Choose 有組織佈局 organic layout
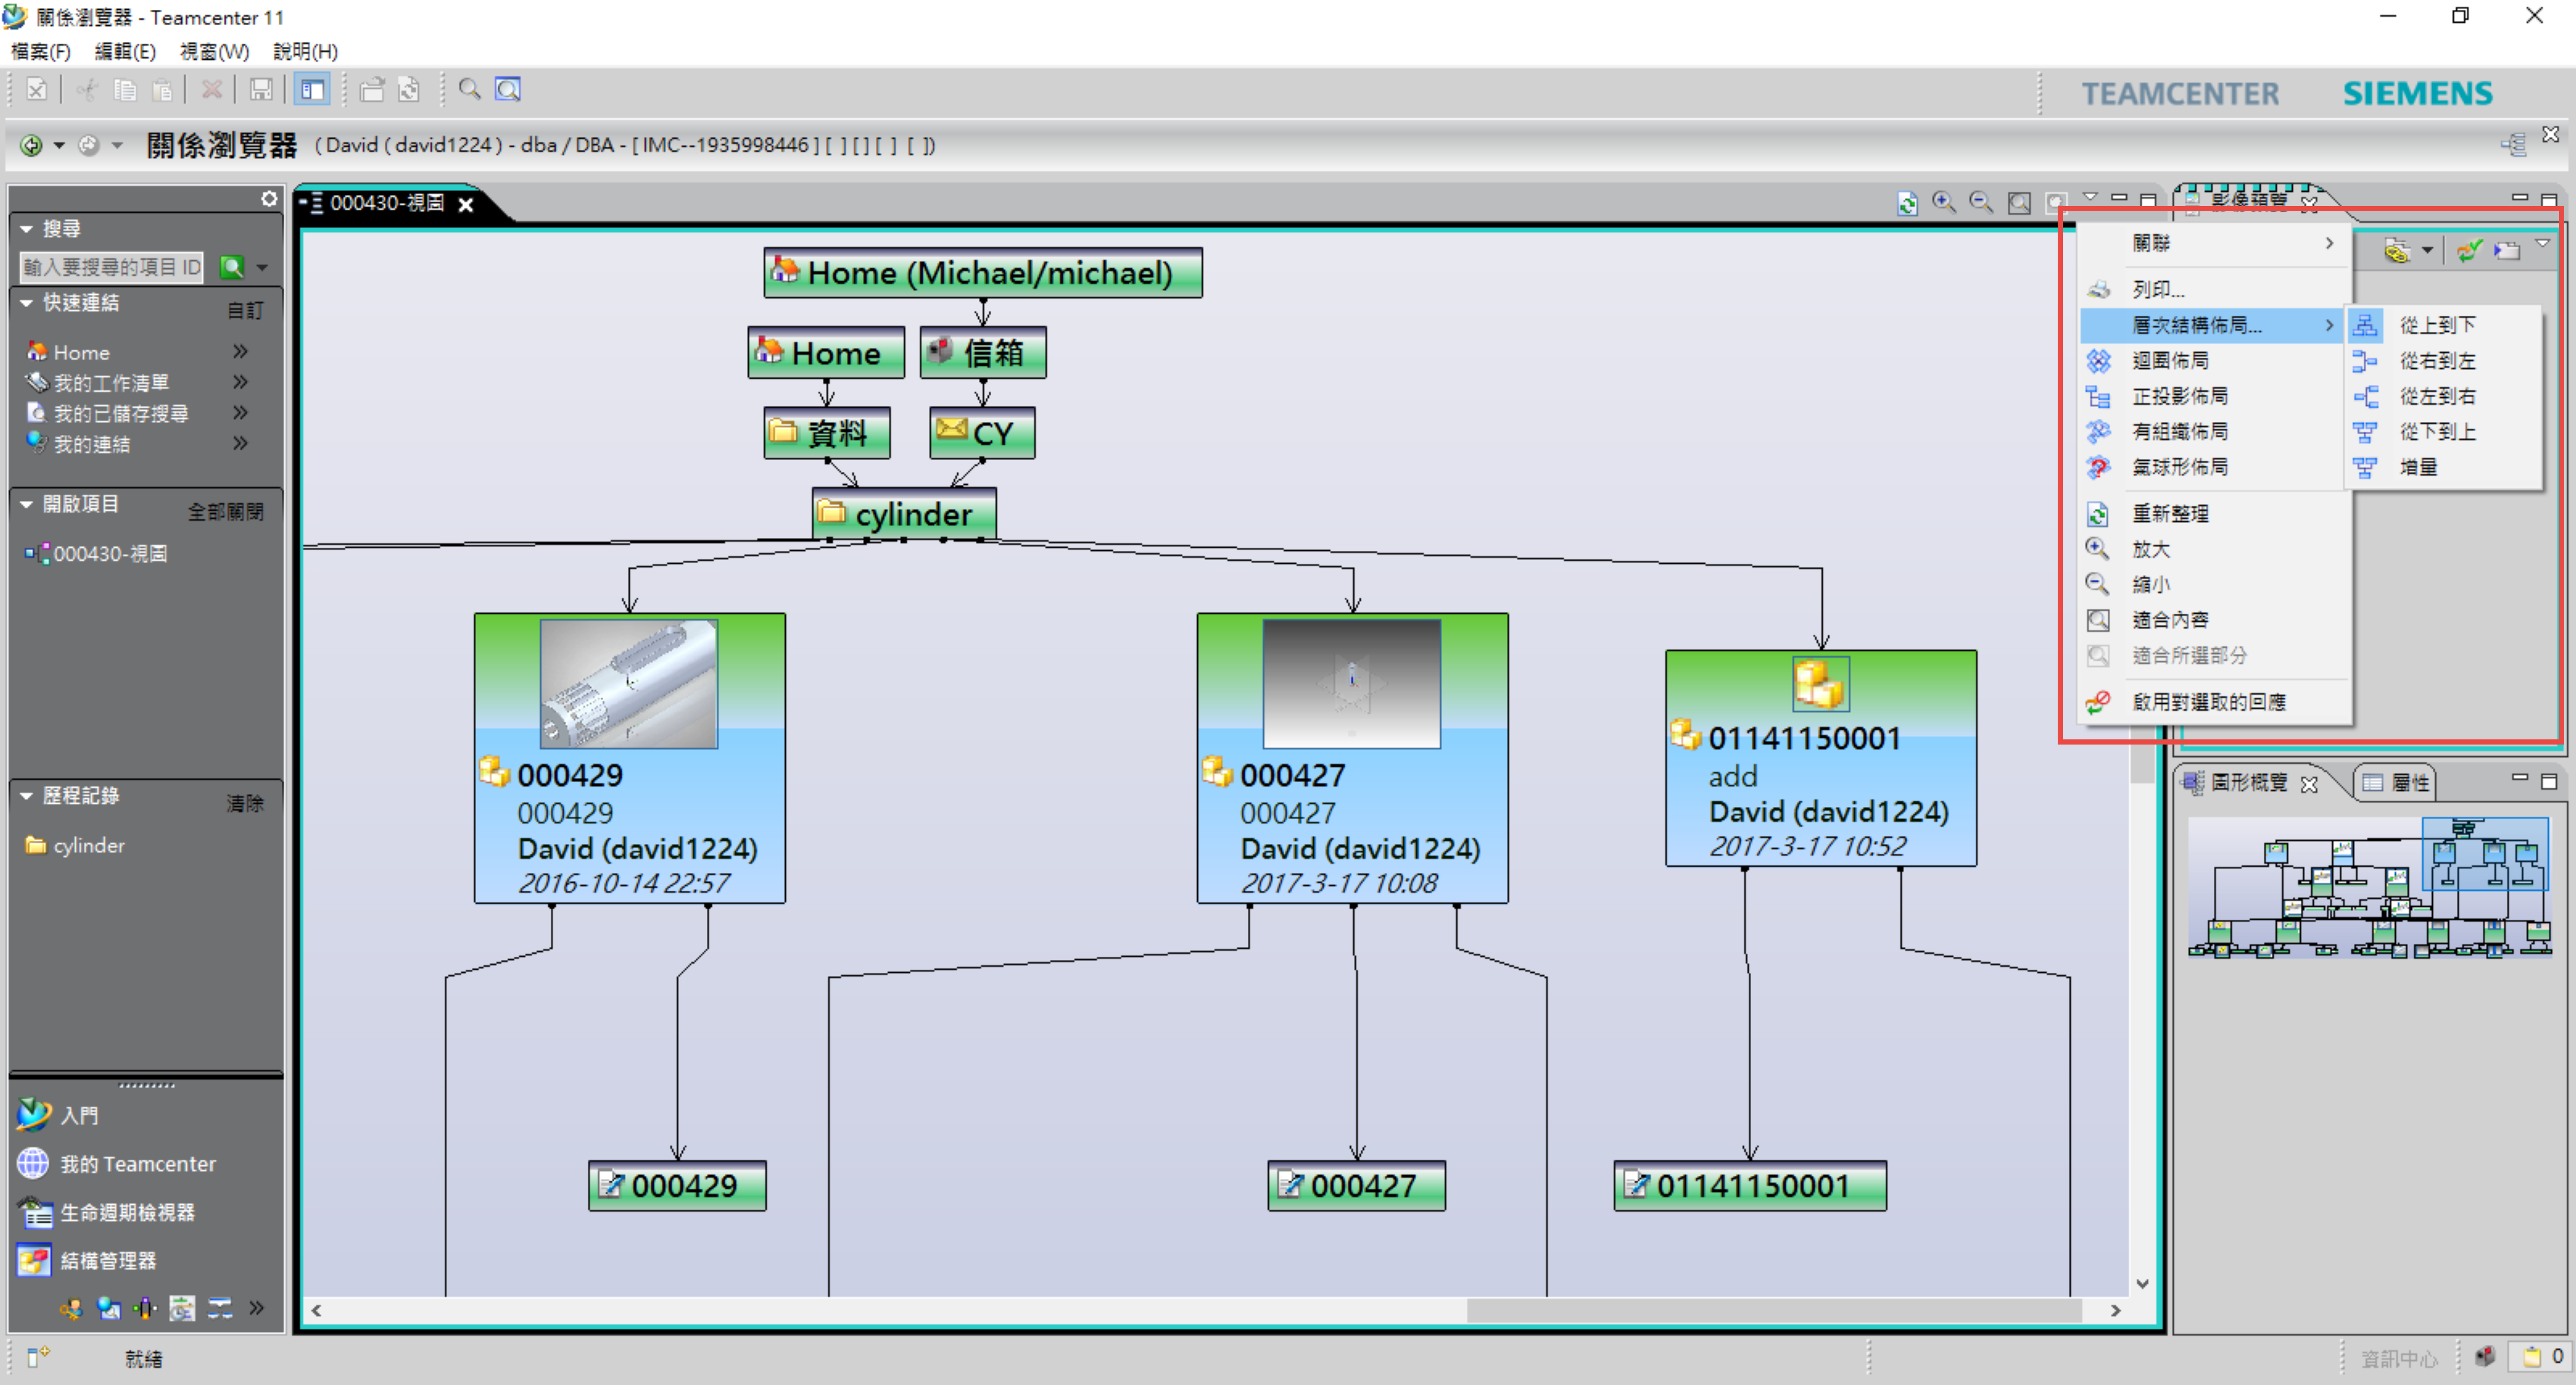The height and width of the screenshot is (1385, 2576). click(x=2214, y=432)
